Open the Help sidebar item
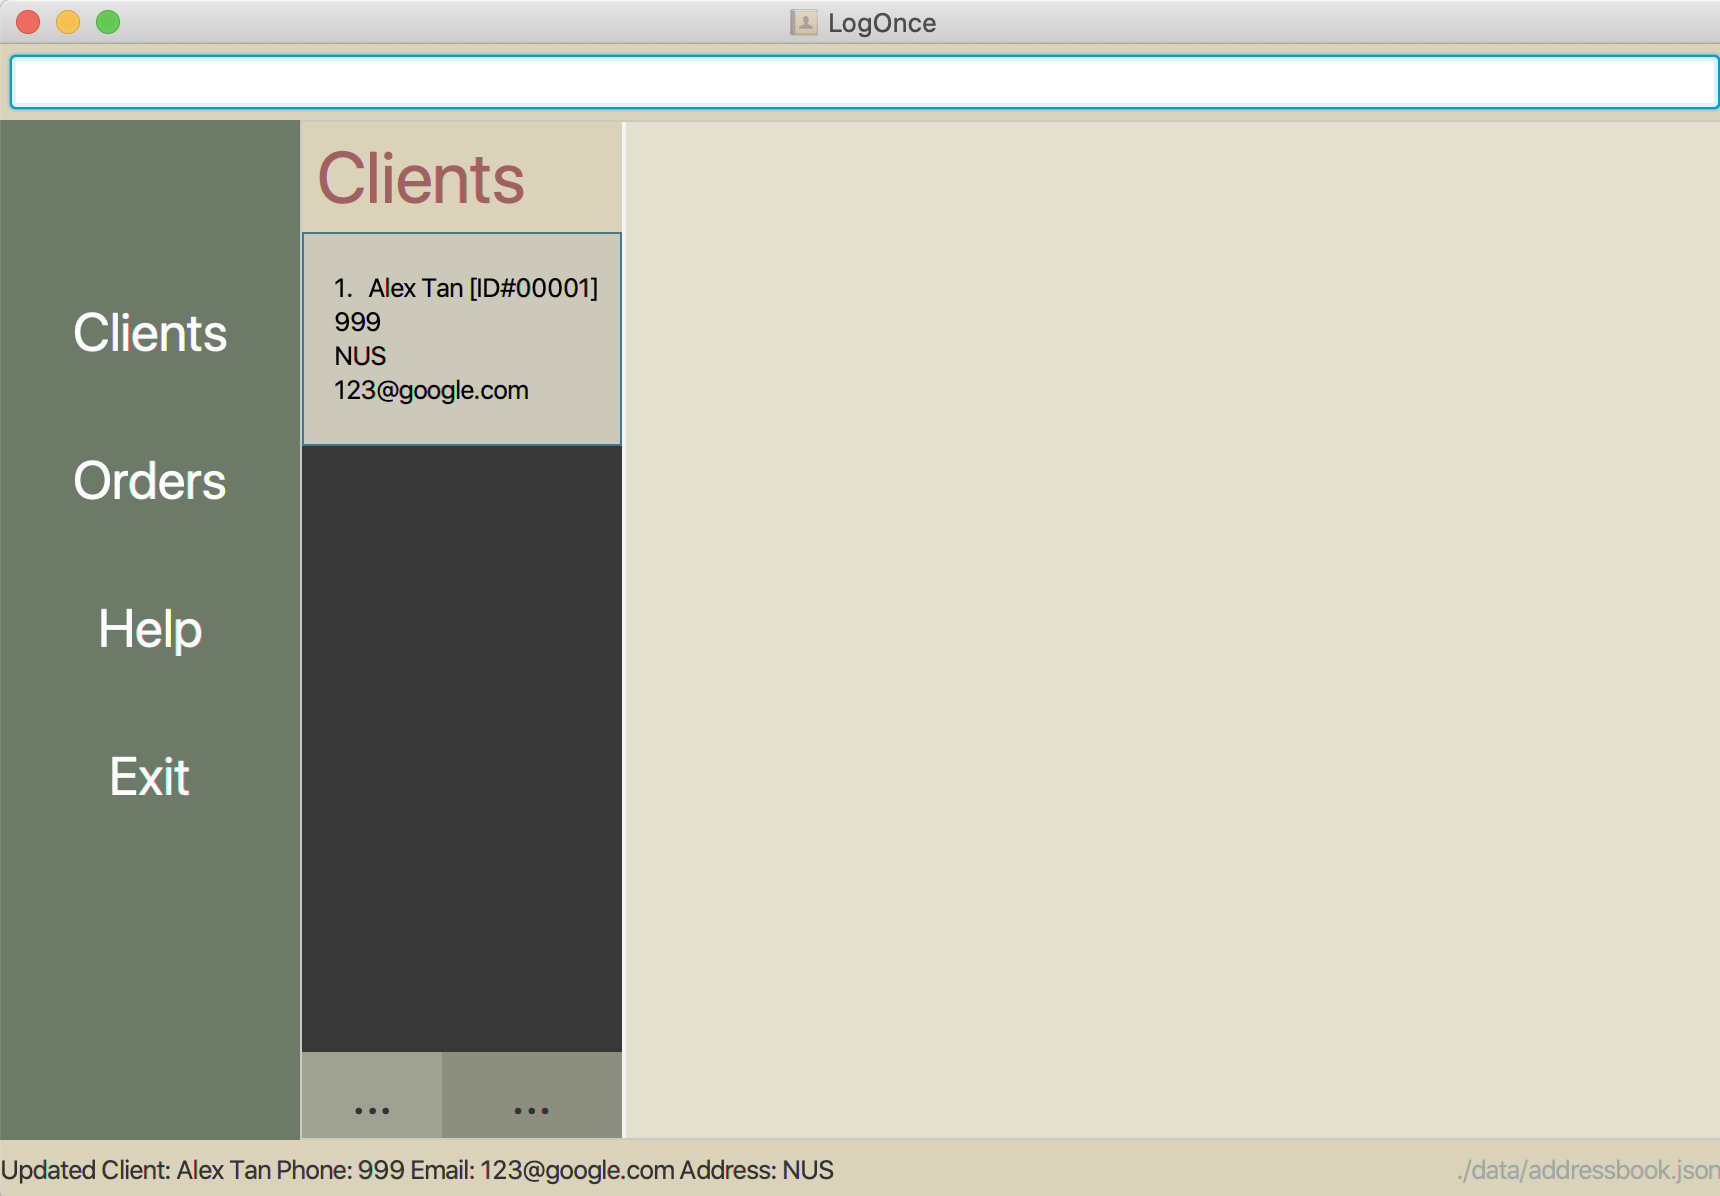This screenshot has width=1720, height=1196. [x=150, y=629]
